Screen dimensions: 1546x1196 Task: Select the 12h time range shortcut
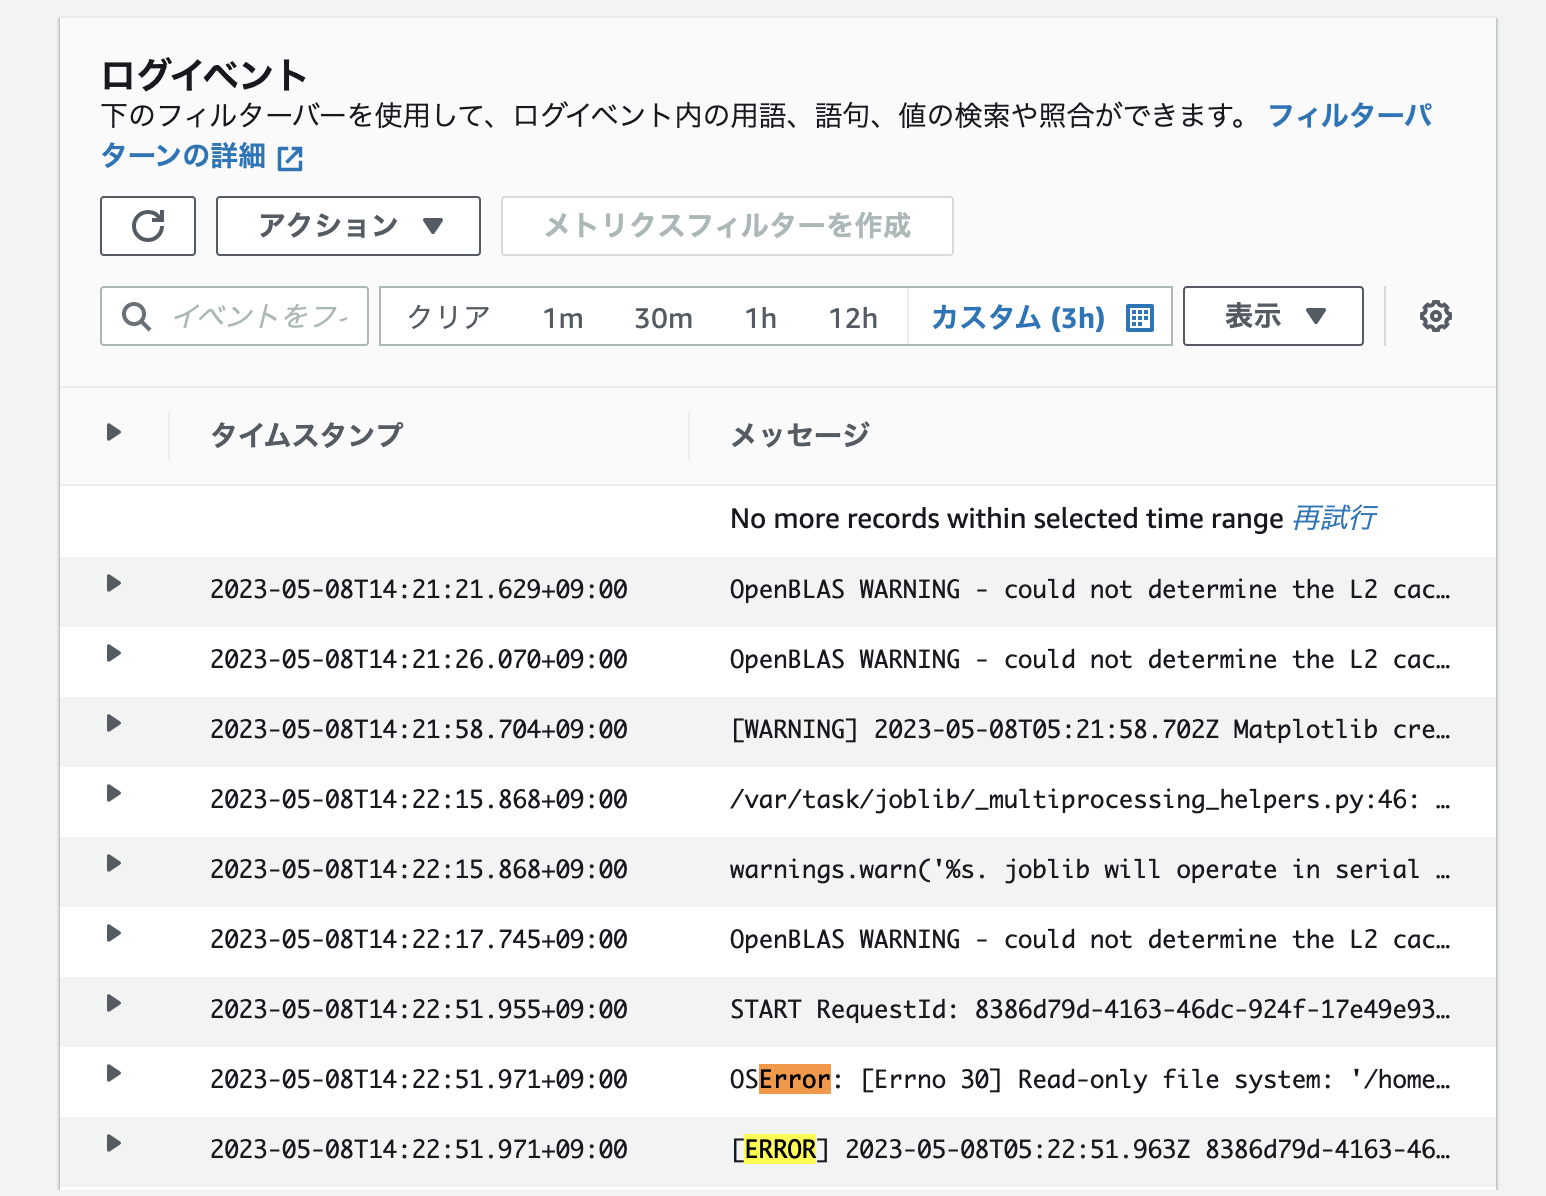(852, 317)
